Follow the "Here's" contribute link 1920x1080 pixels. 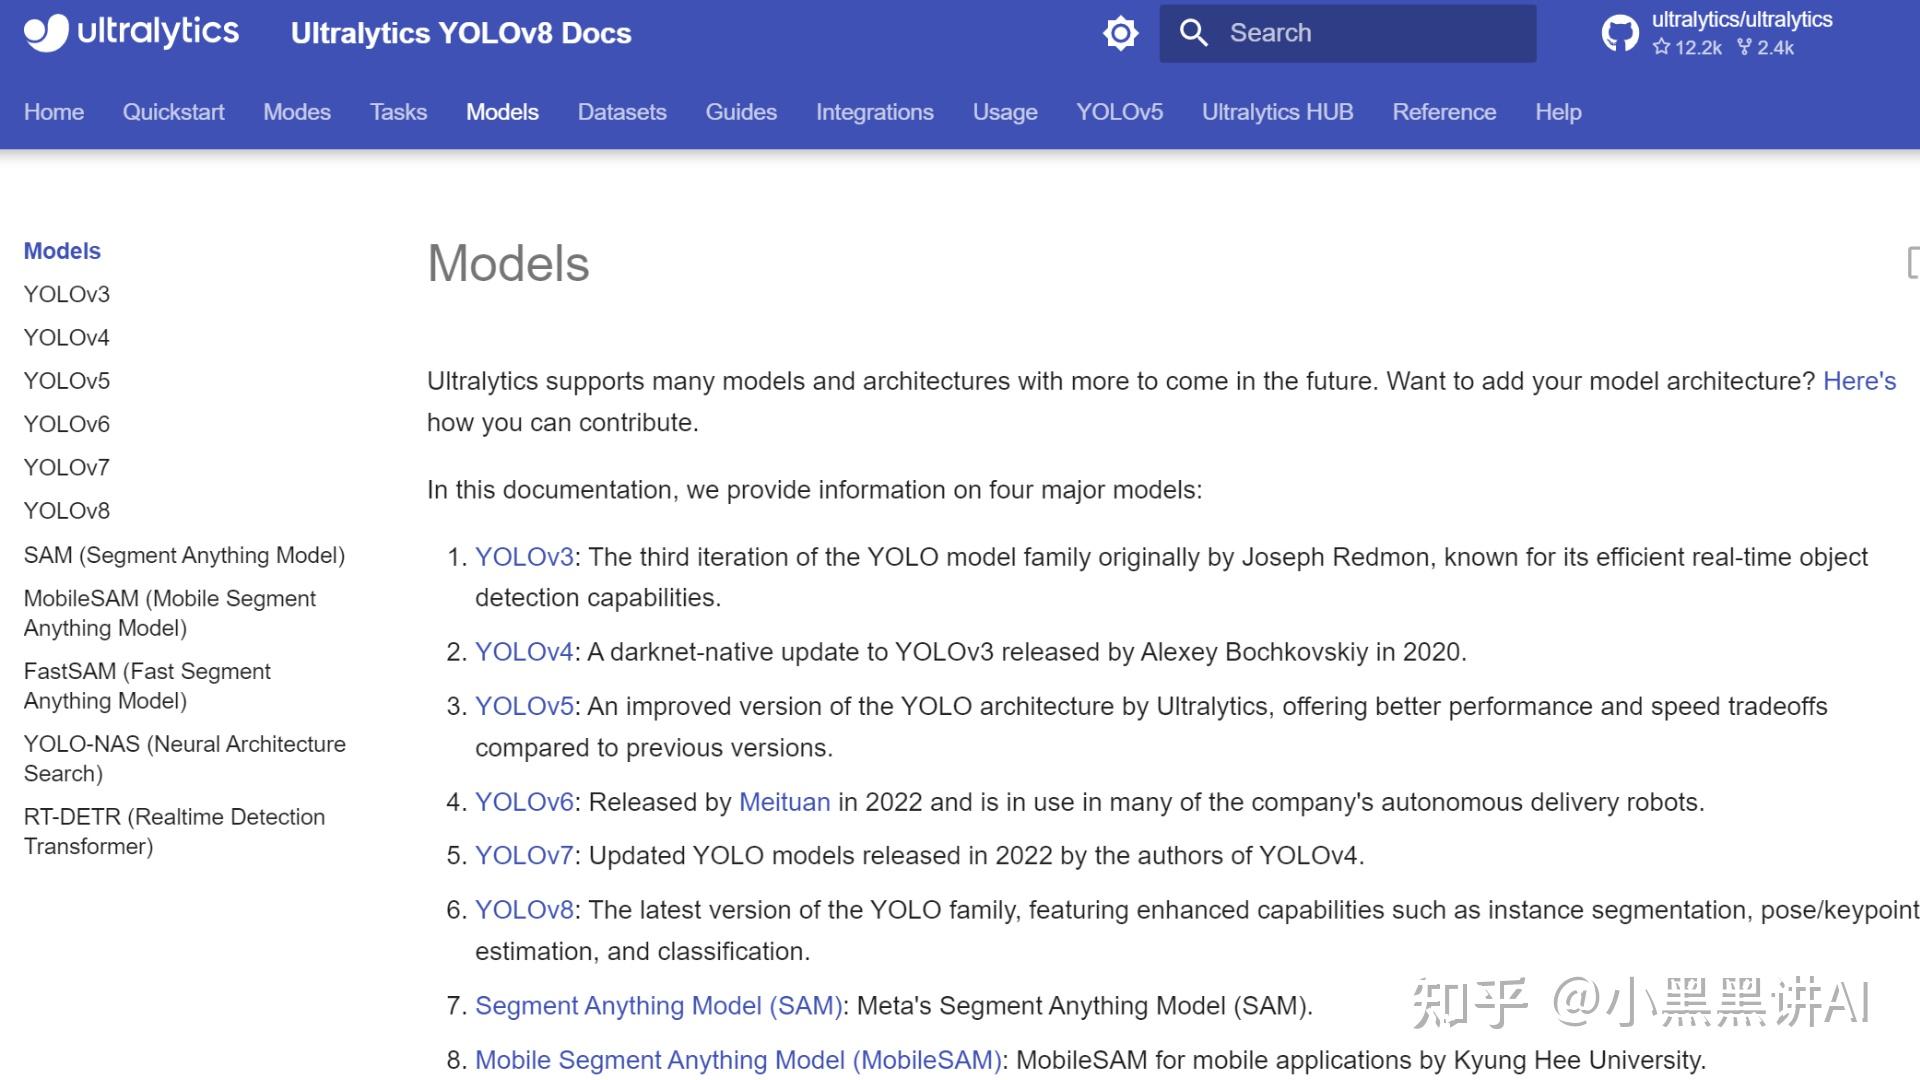pyautogui.click(x=1859, y=381)
